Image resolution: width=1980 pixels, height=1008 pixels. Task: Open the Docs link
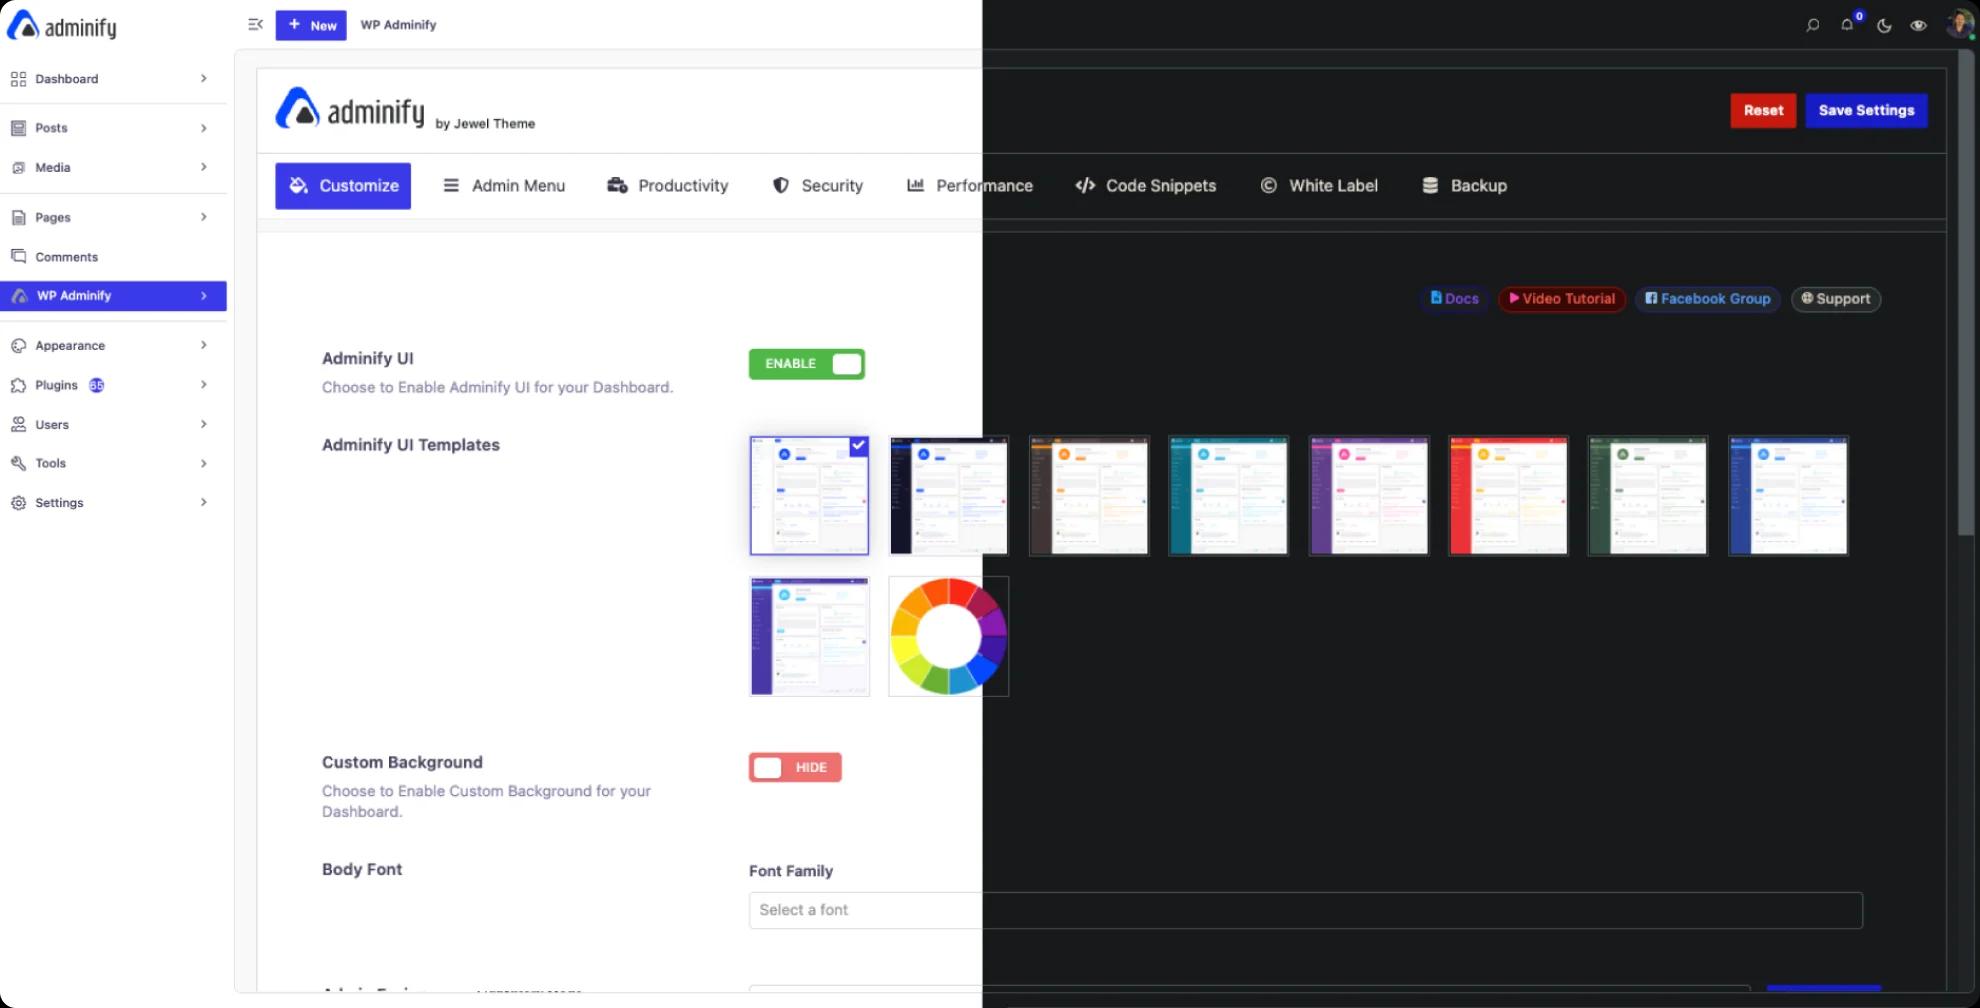point(1454,299)
